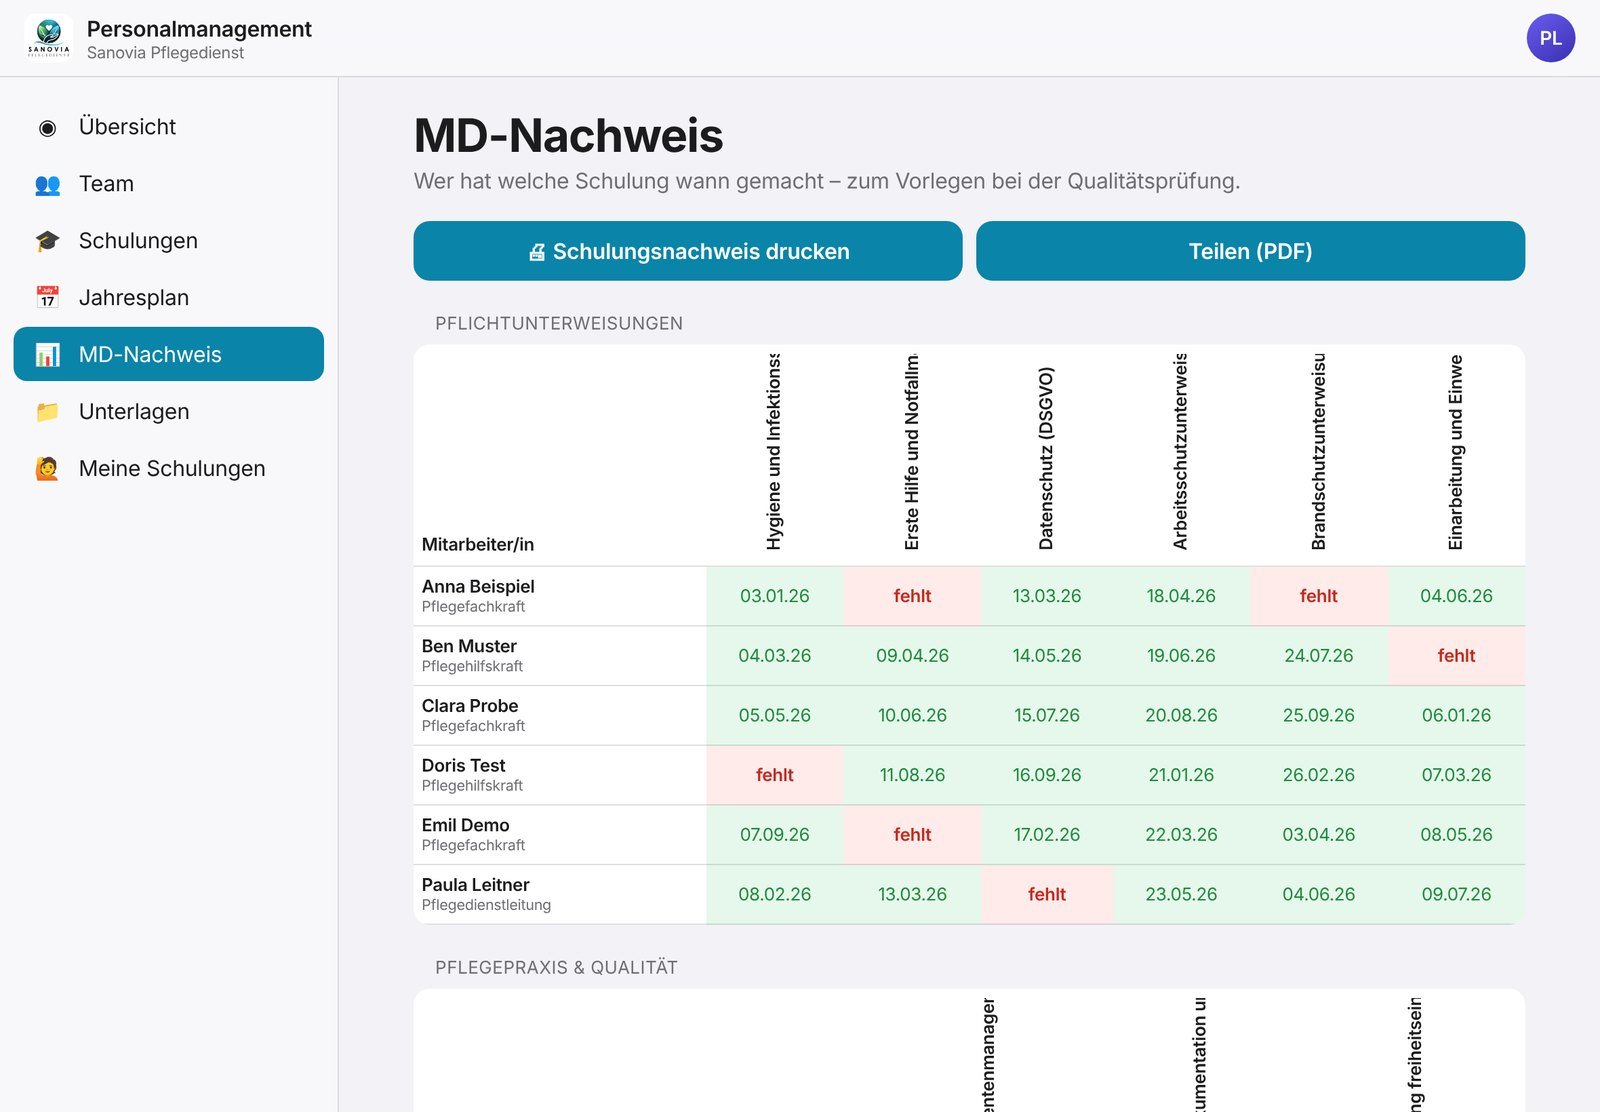
Task: Click the Datenschutz (DSGVO) column header
Action: coord(1046,458)
